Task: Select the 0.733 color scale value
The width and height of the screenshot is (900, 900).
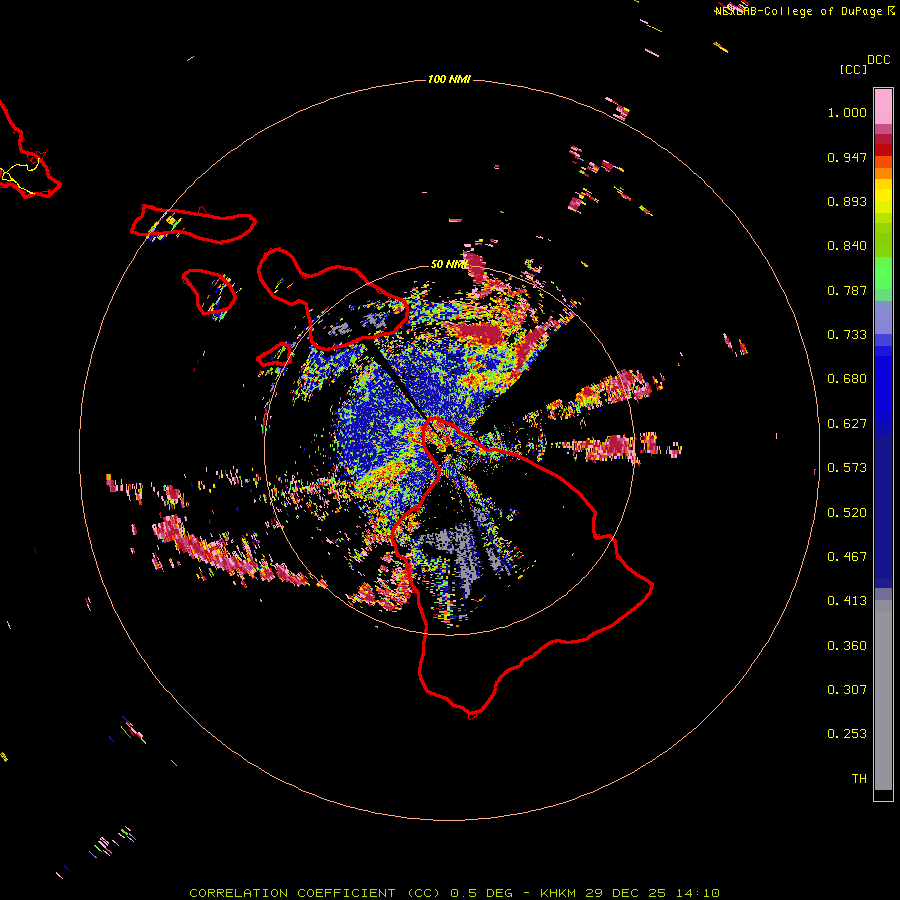Action: (x=847, y=335)
